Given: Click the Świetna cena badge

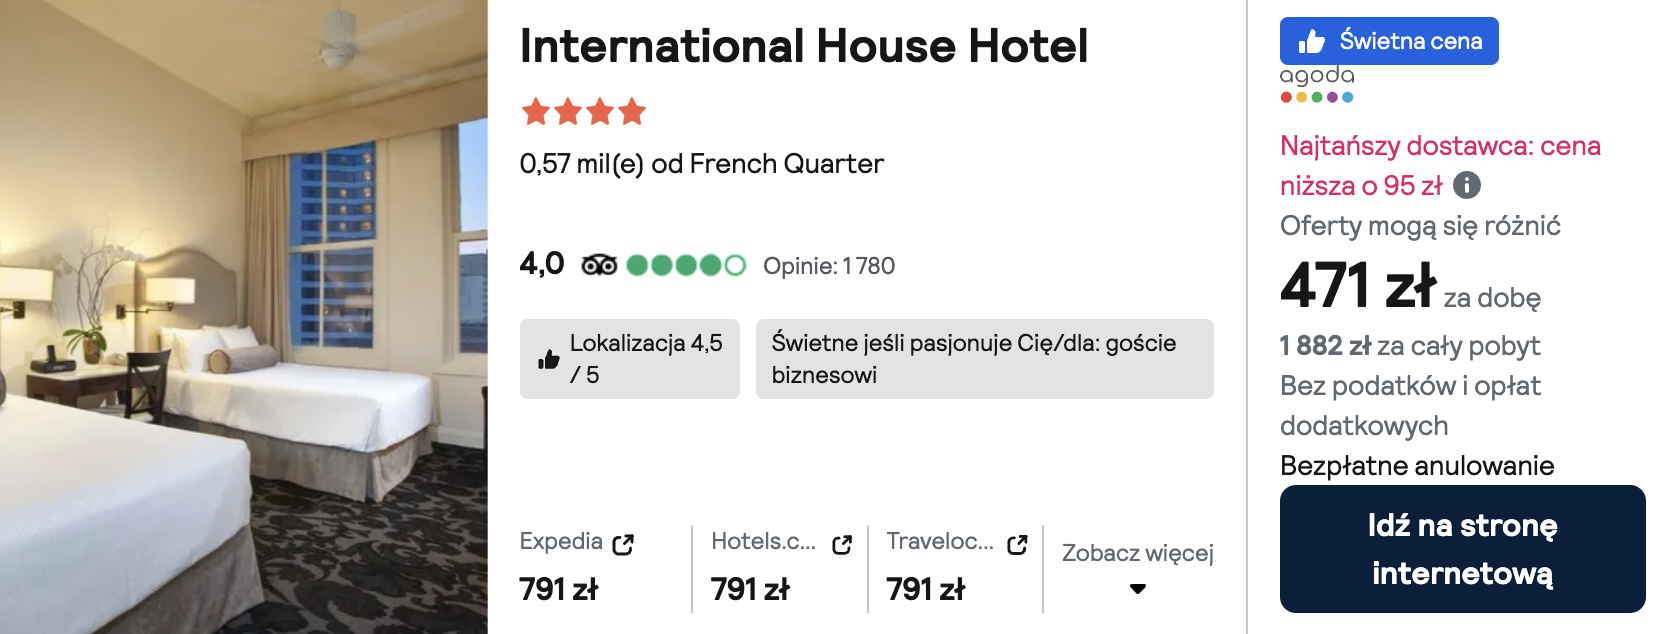Looking at the screenshot, I should coord(1389,41).
